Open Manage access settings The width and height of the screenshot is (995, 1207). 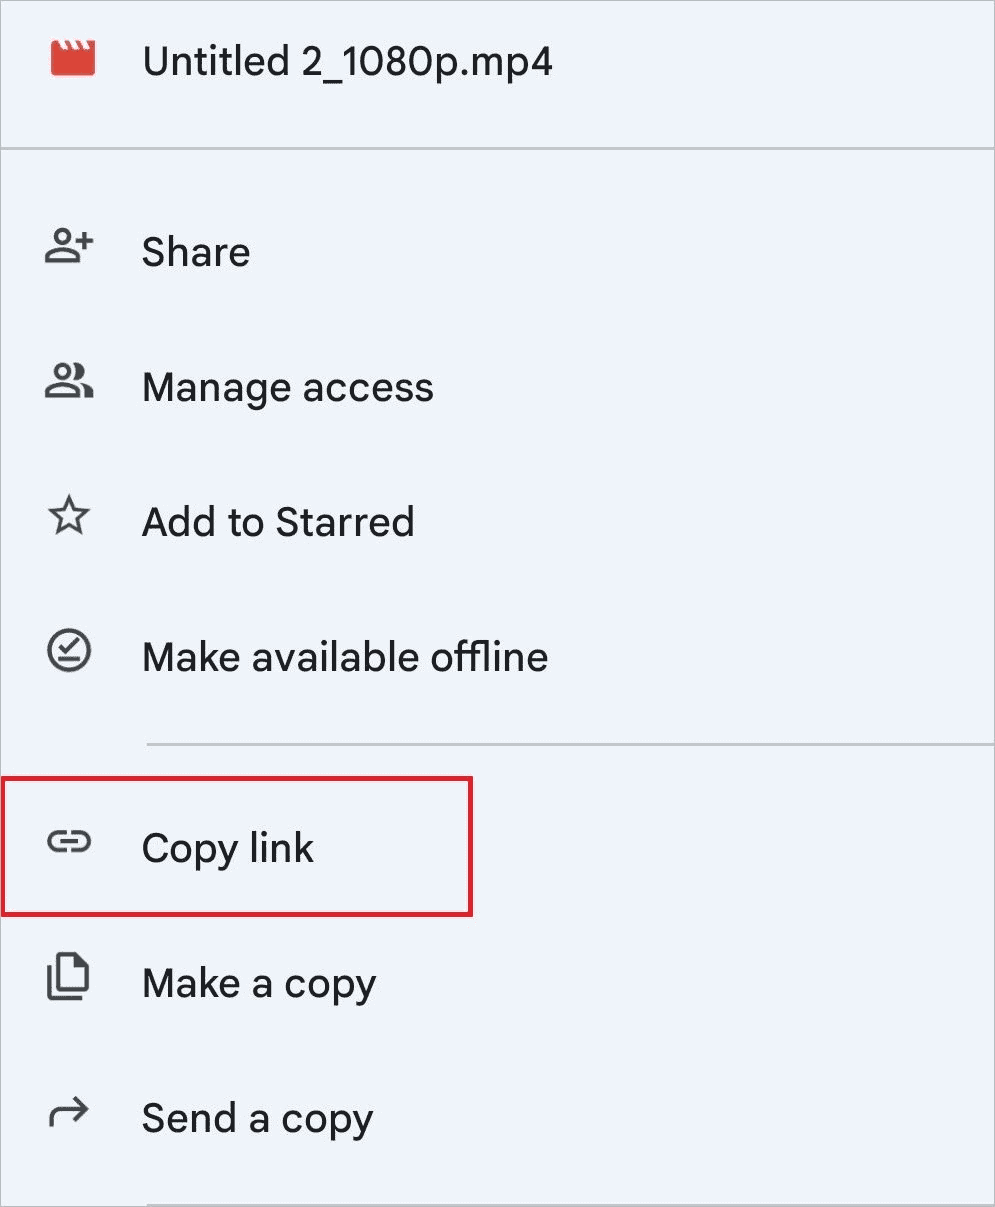(288, 386)
